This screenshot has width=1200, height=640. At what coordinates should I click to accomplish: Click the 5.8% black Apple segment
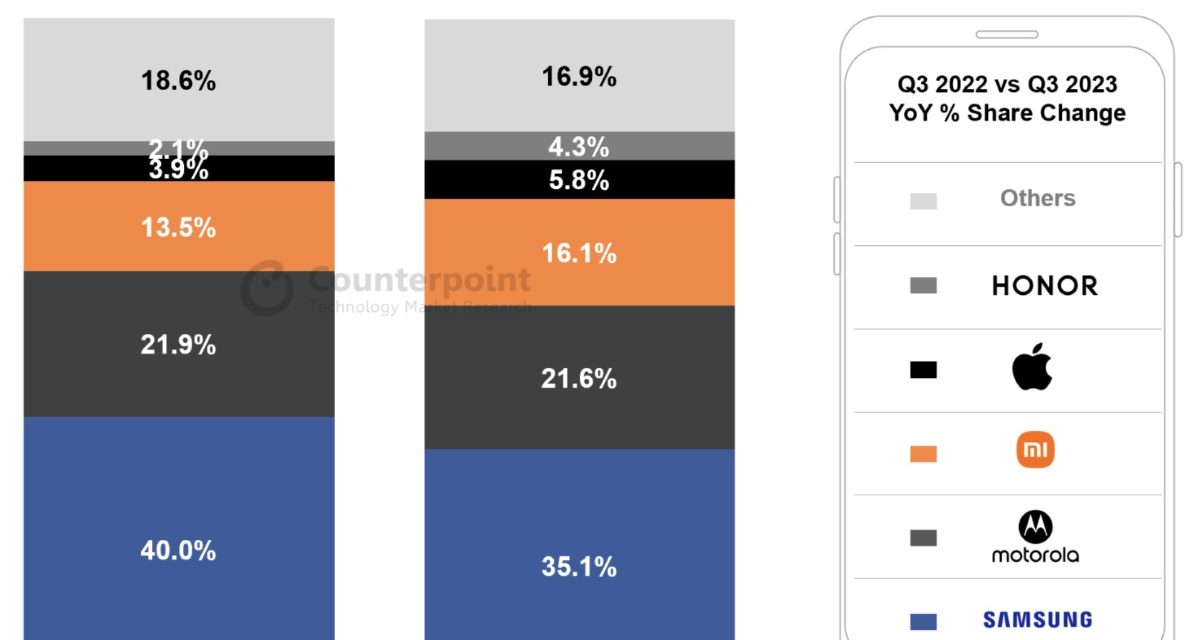click(x=579, y=180)
